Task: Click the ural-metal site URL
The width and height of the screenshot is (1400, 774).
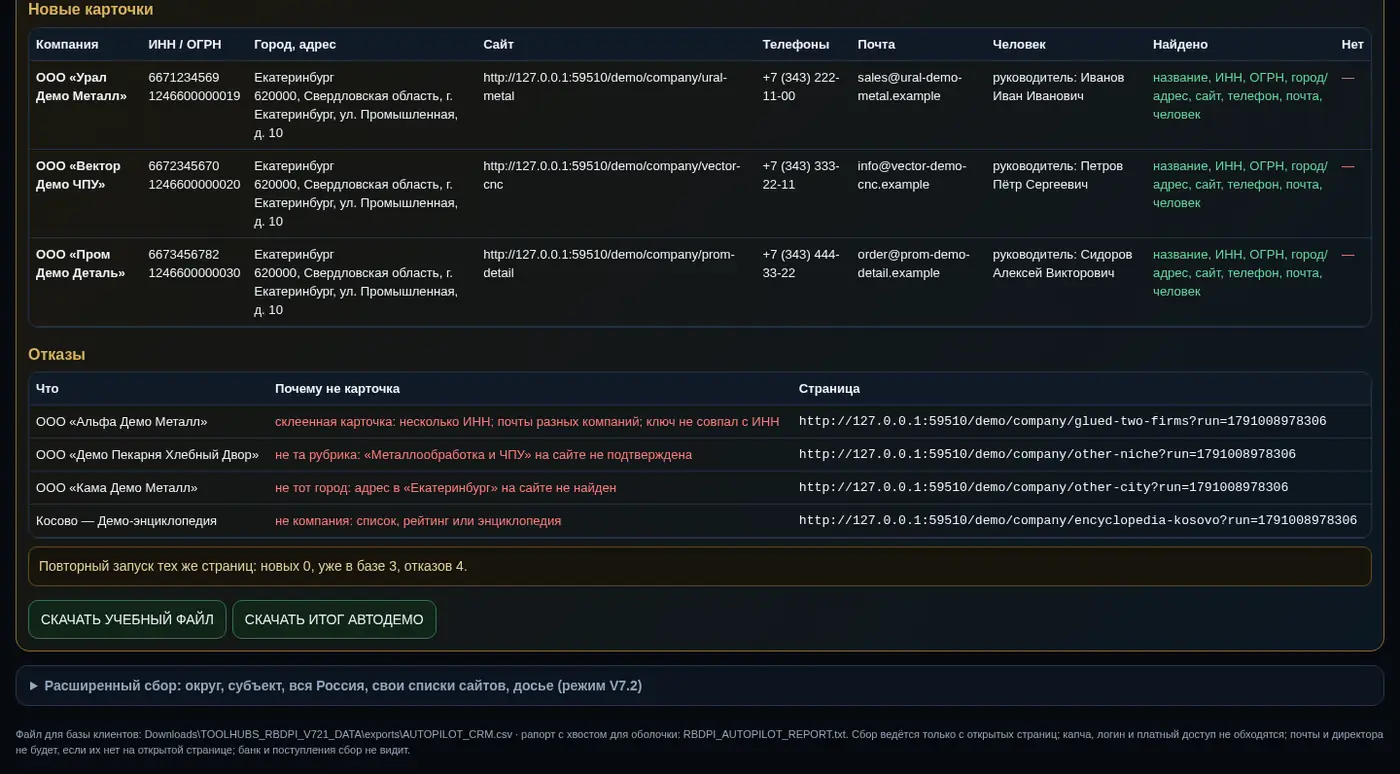Action: click(605, 87)
